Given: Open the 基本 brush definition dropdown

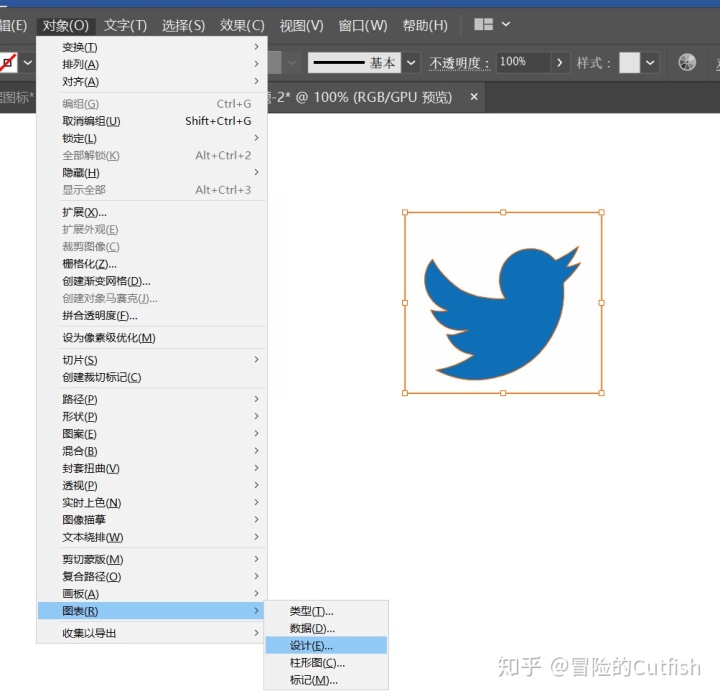Looking at the screenshot, I should [x=411, y=62].
